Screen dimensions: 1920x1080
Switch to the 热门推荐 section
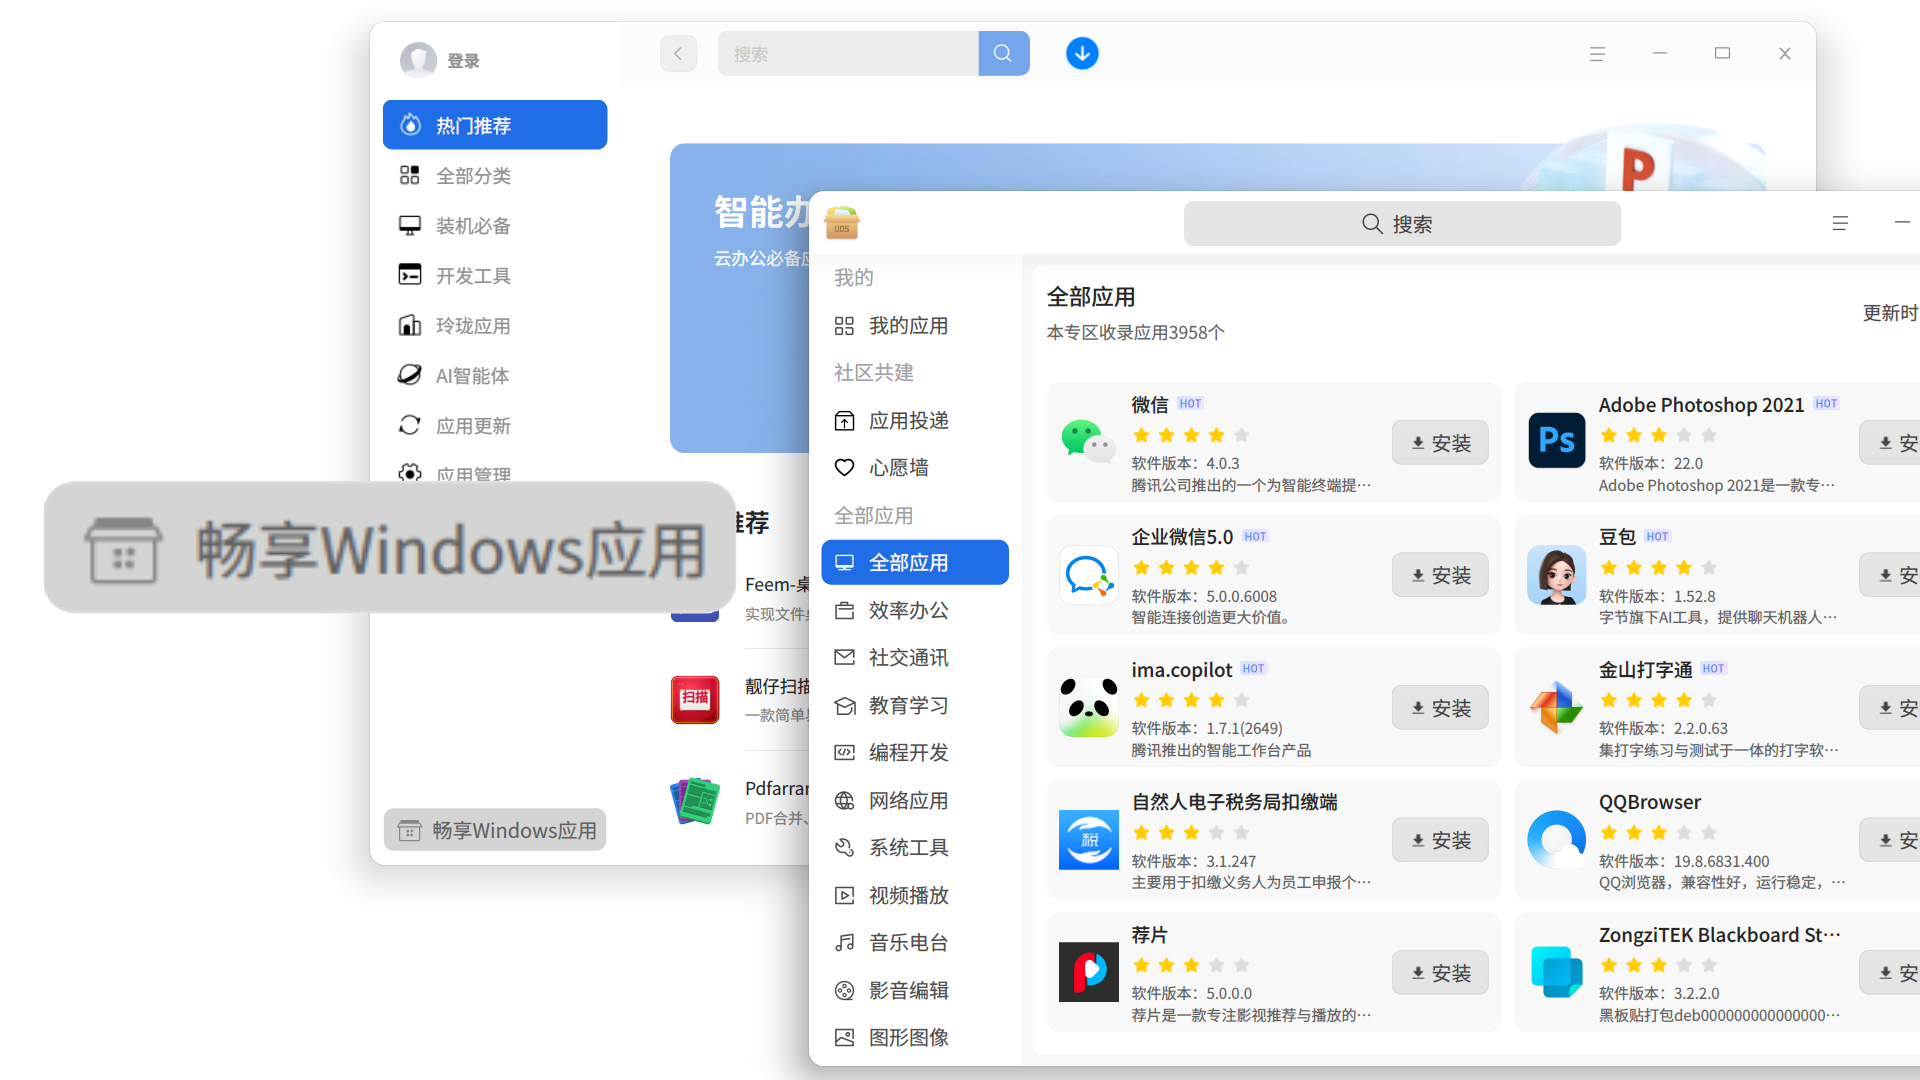click(x=475, y=124)
